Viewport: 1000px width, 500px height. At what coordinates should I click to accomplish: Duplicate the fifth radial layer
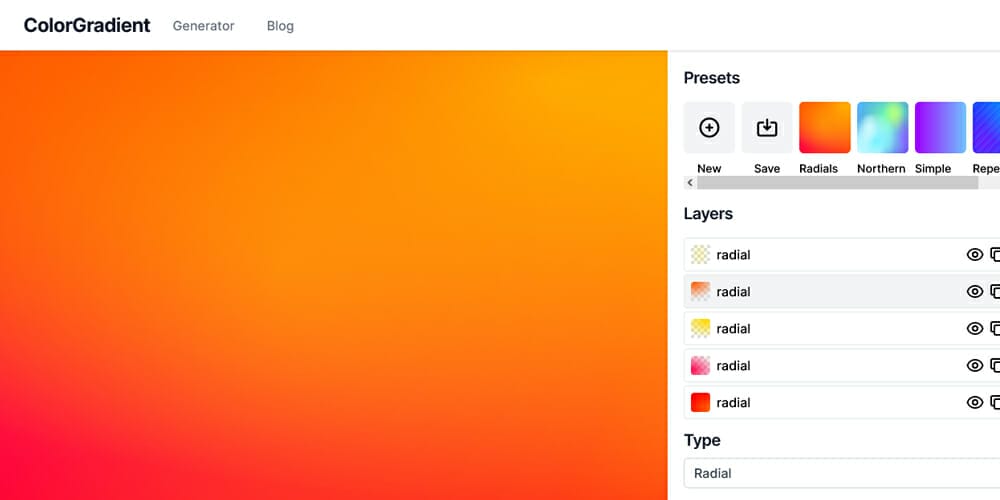point(995,403)
